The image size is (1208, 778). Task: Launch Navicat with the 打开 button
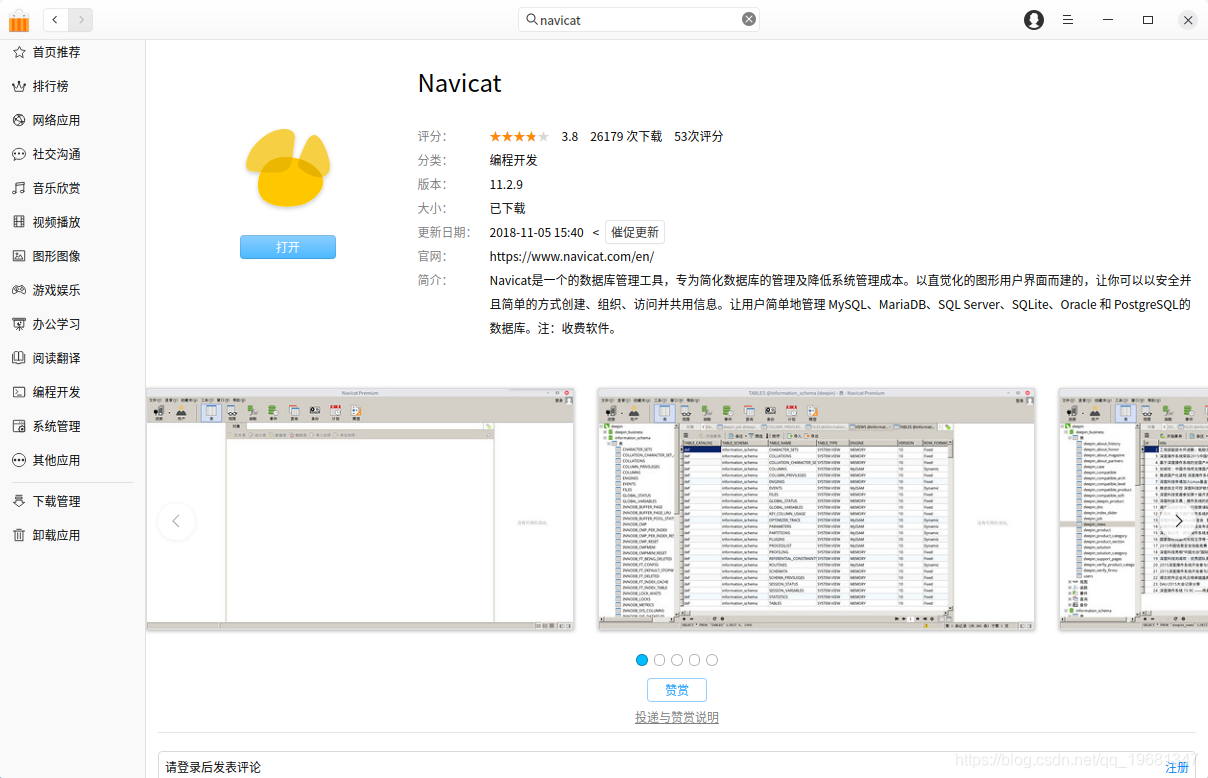(288, 247)
